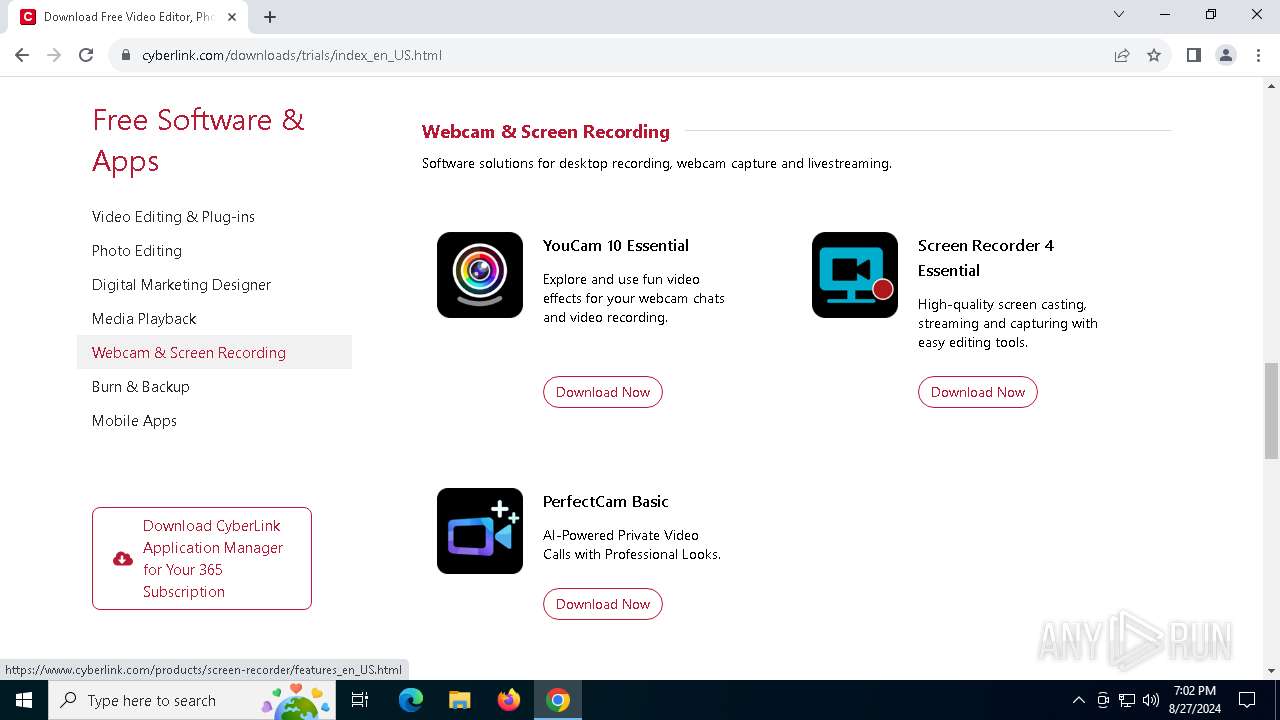The width and height of the screenshot is (1280, 720).
Task: Click the Windows taskbar search box
Action: coord(190,700)
